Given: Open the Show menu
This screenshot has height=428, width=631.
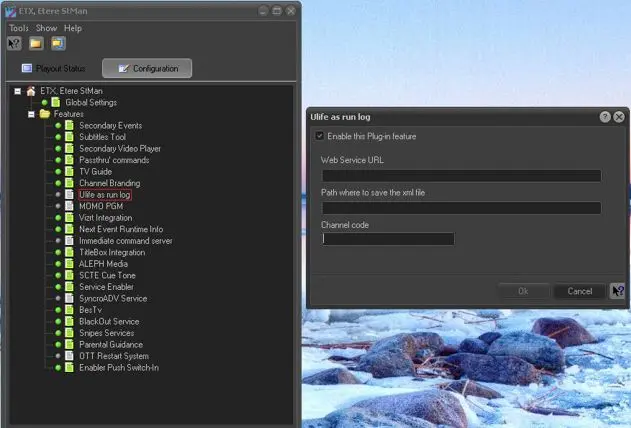Looking at the screenshot, I should pos(46,28).
